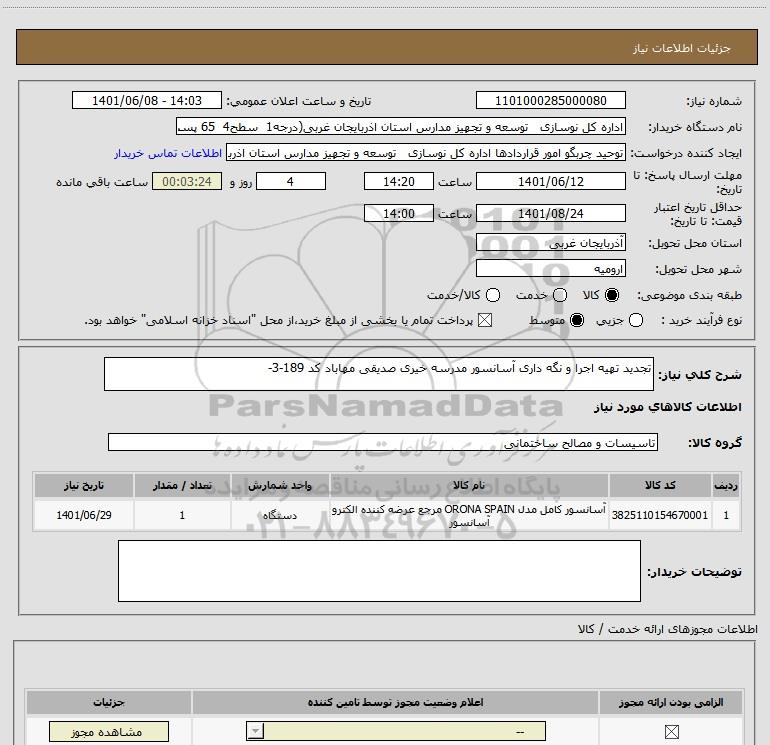Click the جزئیات اطلاعات نیاز title bar
This screenshot has width=770, height=745.
[x=387, y=47]
